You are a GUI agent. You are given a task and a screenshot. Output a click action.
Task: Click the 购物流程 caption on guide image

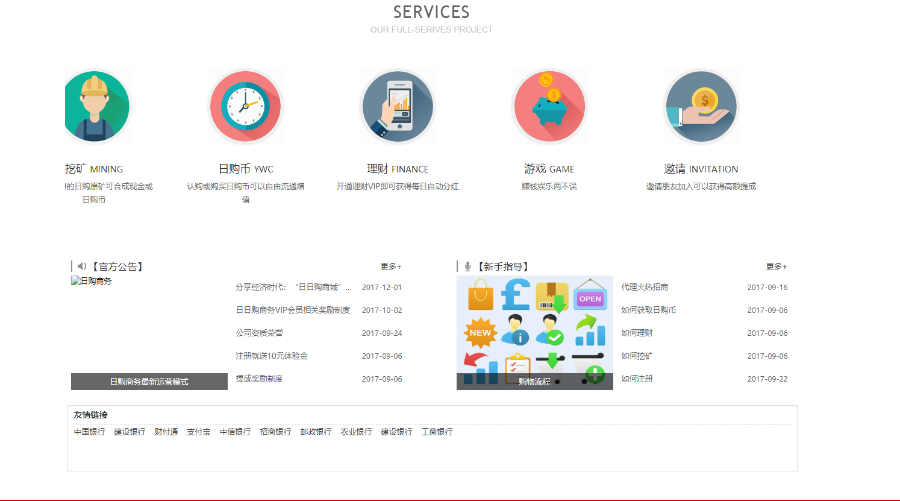pos(534,382)
